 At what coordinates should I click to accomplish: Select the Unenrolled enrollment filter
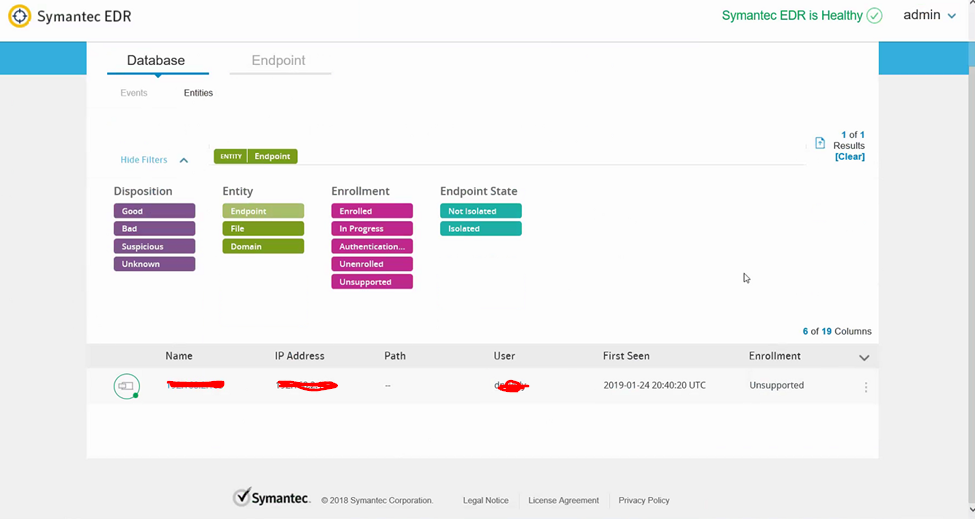(x=372, y=264)
